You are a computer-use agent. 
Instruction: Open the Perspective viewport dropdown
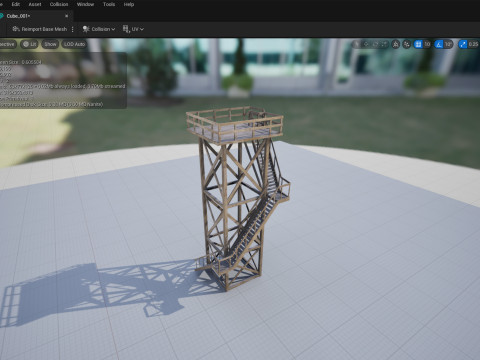point(7,44)
